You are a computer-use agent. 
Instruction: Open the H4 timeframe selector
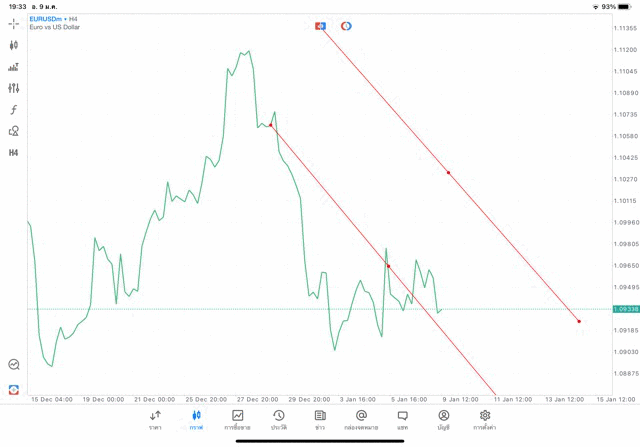point(13,153)
